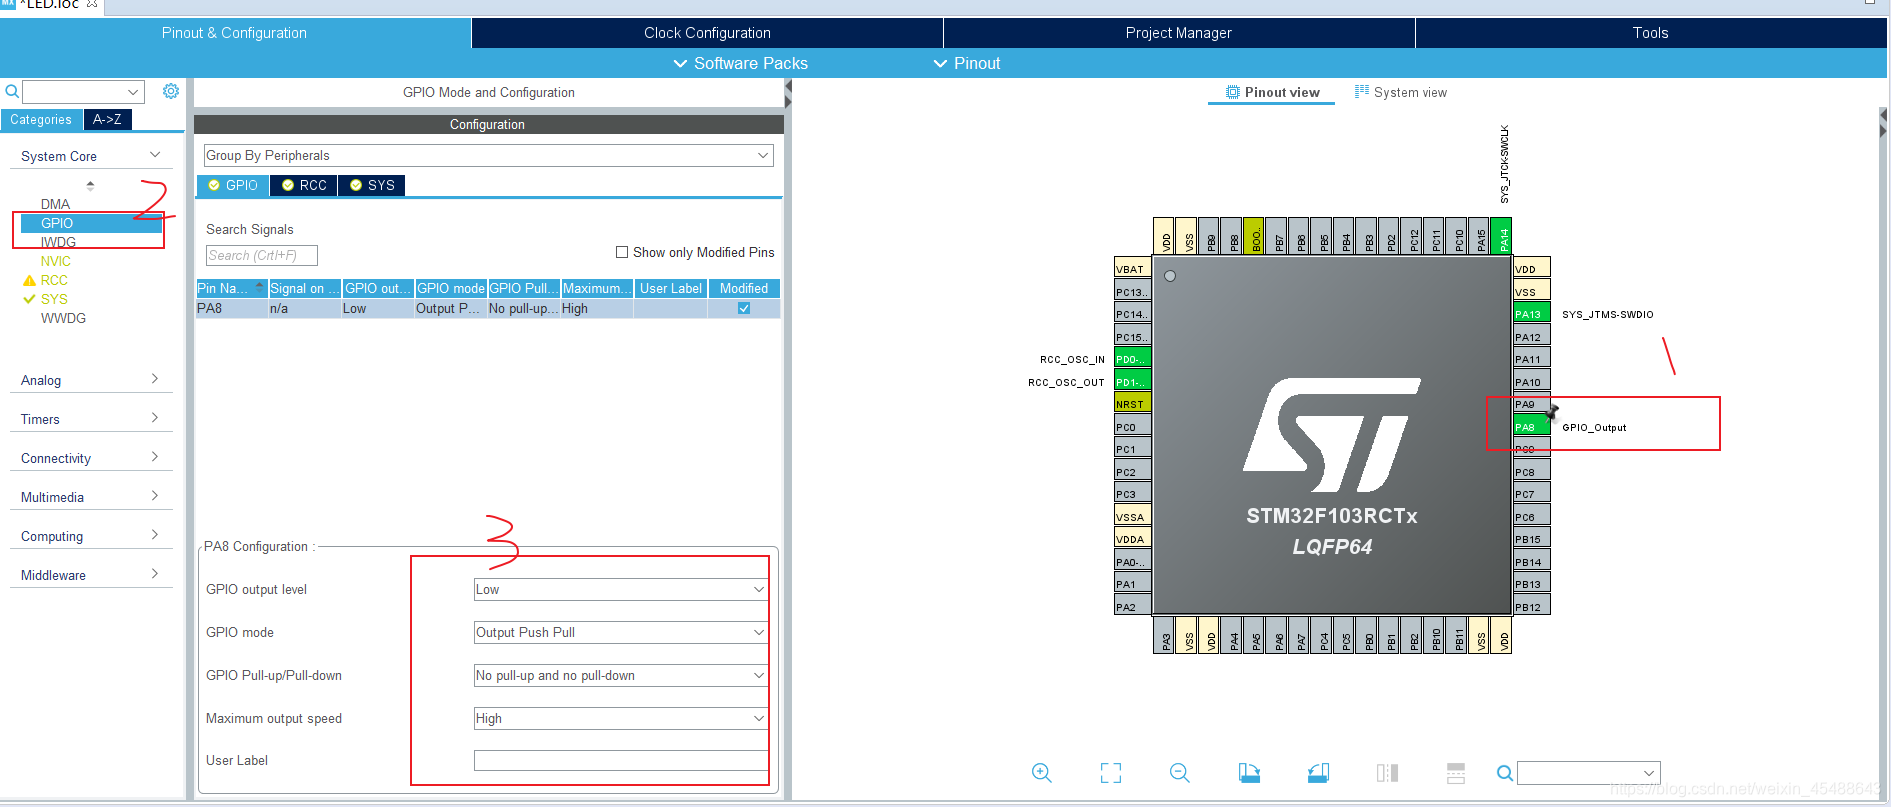The width and height of the screenshot is (1891, 807).
Task: Click the PA13 pin on the chip
Action: [x=1531, y=314]
